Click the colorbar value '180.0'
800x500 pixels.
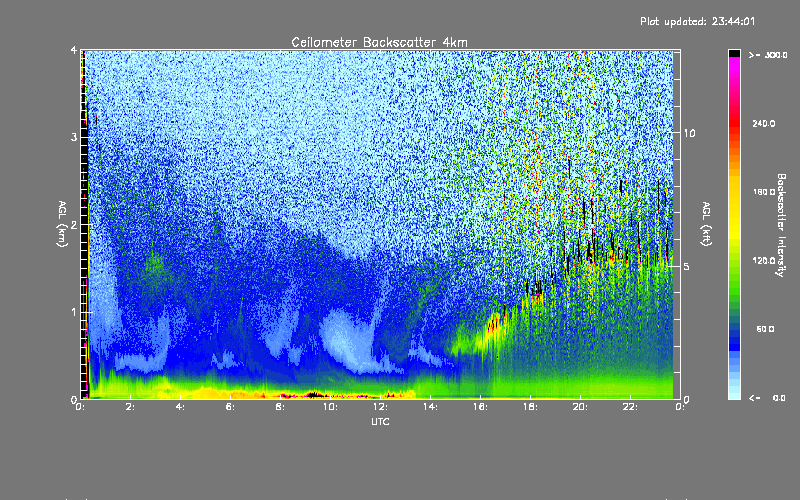click(x=764, y=192)
